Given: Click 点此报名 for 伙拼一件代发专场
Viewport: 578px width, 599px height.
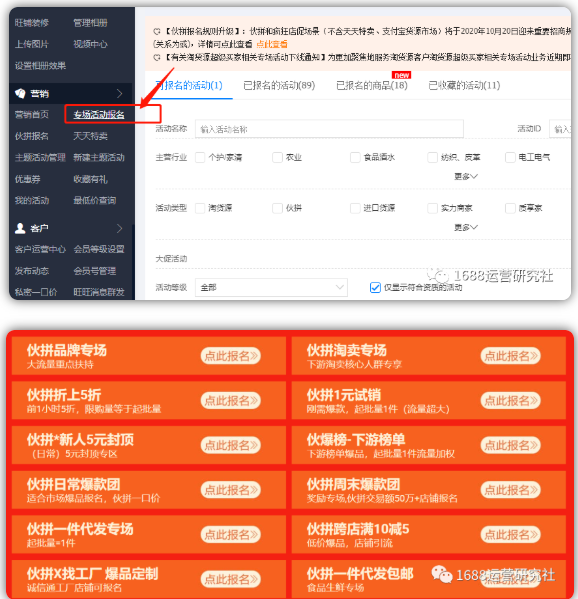Looking at the screenshot, I should (x=231, y=534).
